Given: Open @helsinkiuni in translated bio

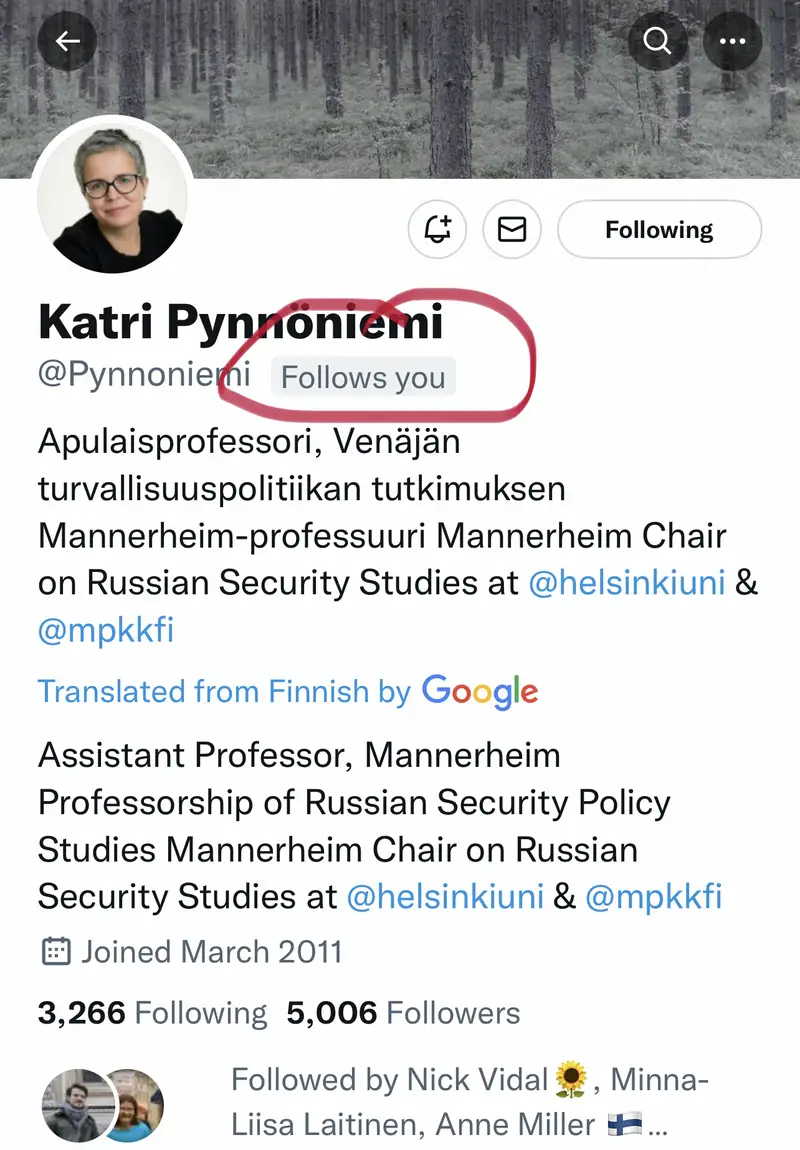Looking at the screenshot, I should click(x=445, y=896).
